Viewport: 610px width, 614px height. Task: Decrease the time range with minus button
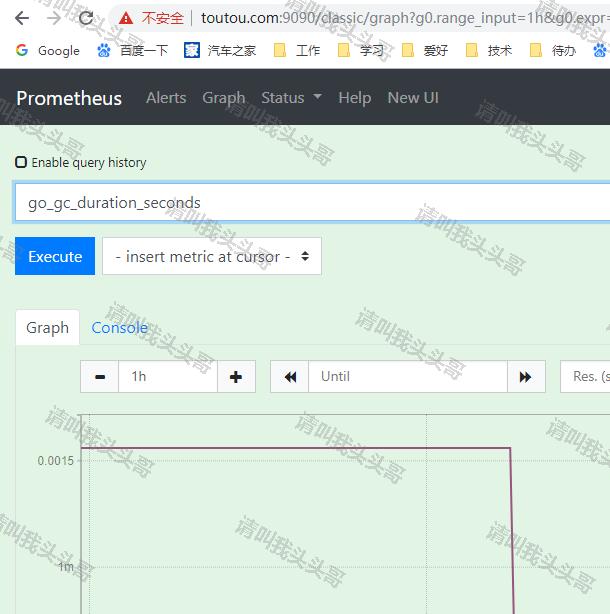[x=99, y=377]
